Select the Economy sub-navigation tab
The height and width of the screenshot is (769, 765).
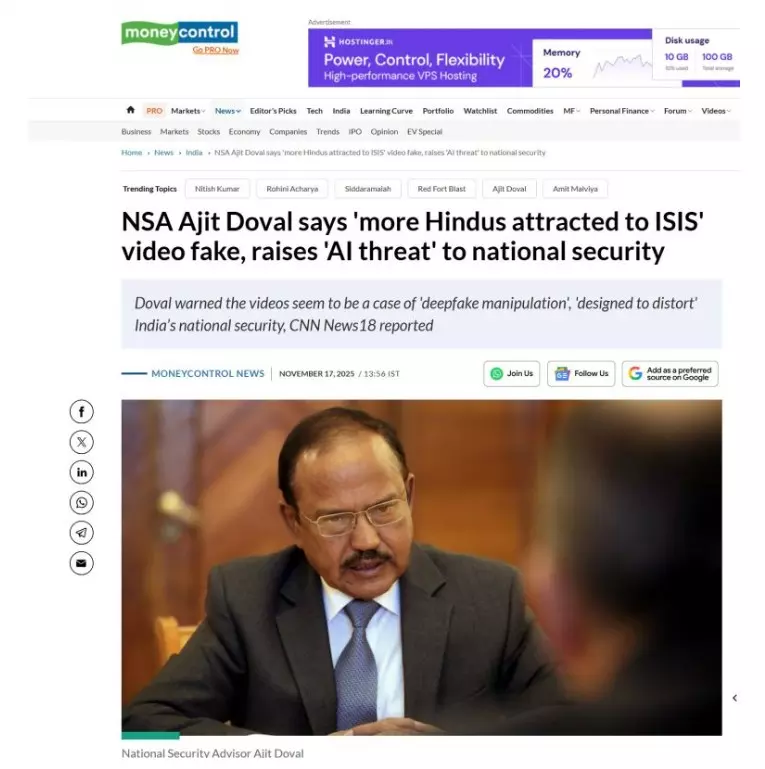tap(244, 131)
